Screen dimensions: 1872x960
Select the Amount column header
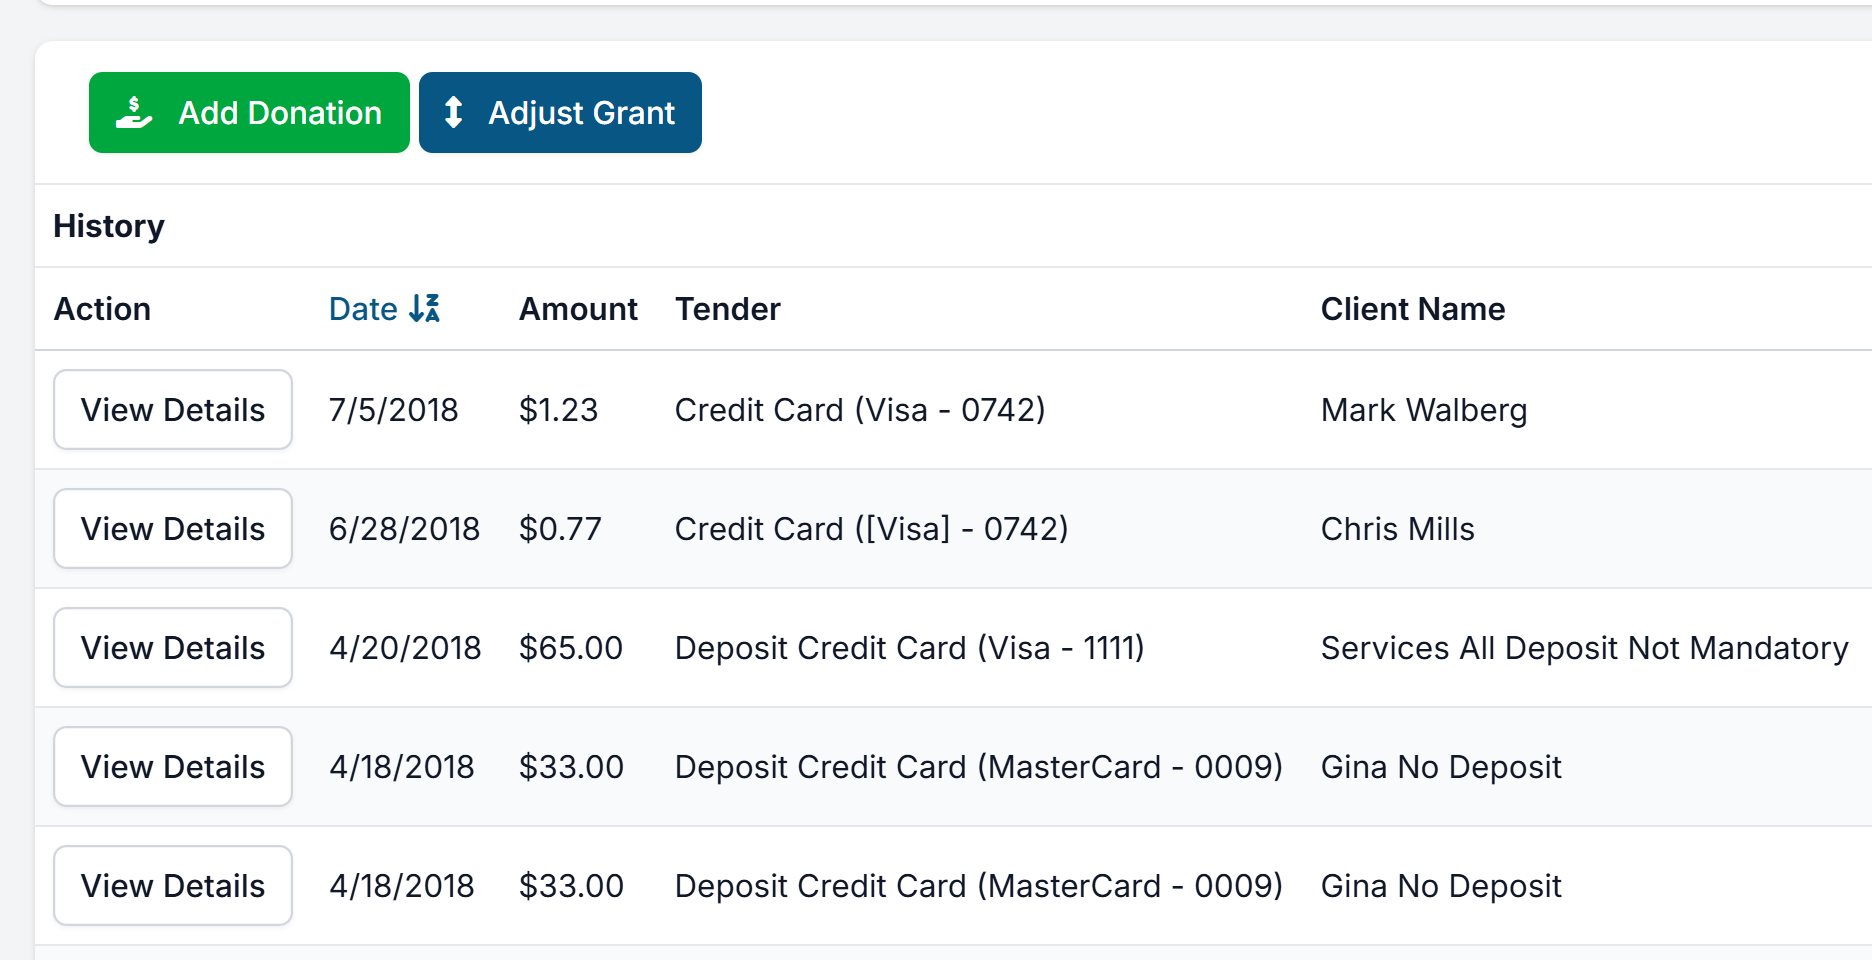pos(578,309)
